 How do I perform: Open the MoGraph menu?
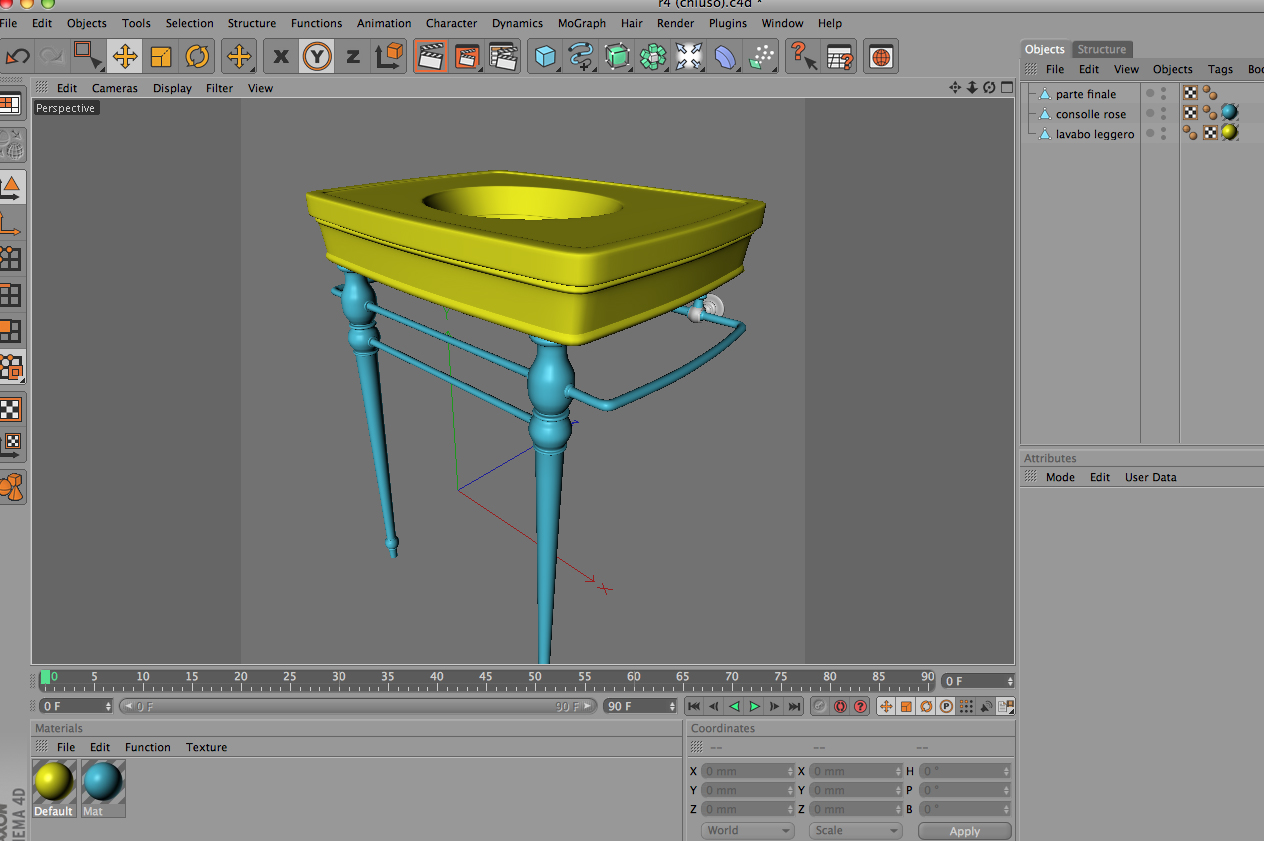(x=581, y=23)
